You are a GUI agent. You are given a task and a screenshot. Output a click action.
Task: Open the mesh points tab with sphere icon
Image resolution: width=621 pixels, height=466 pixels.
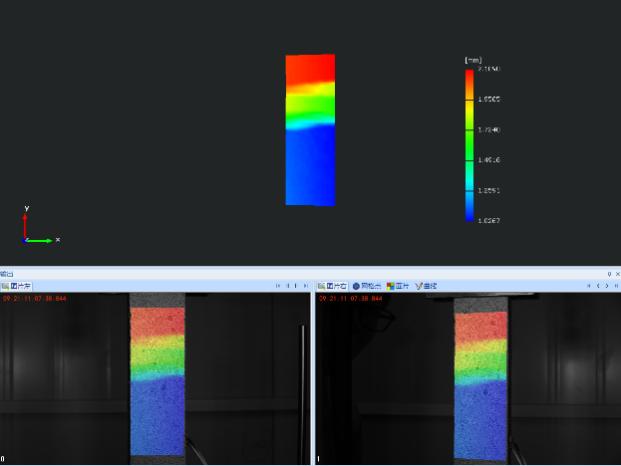tap(366, 286)
